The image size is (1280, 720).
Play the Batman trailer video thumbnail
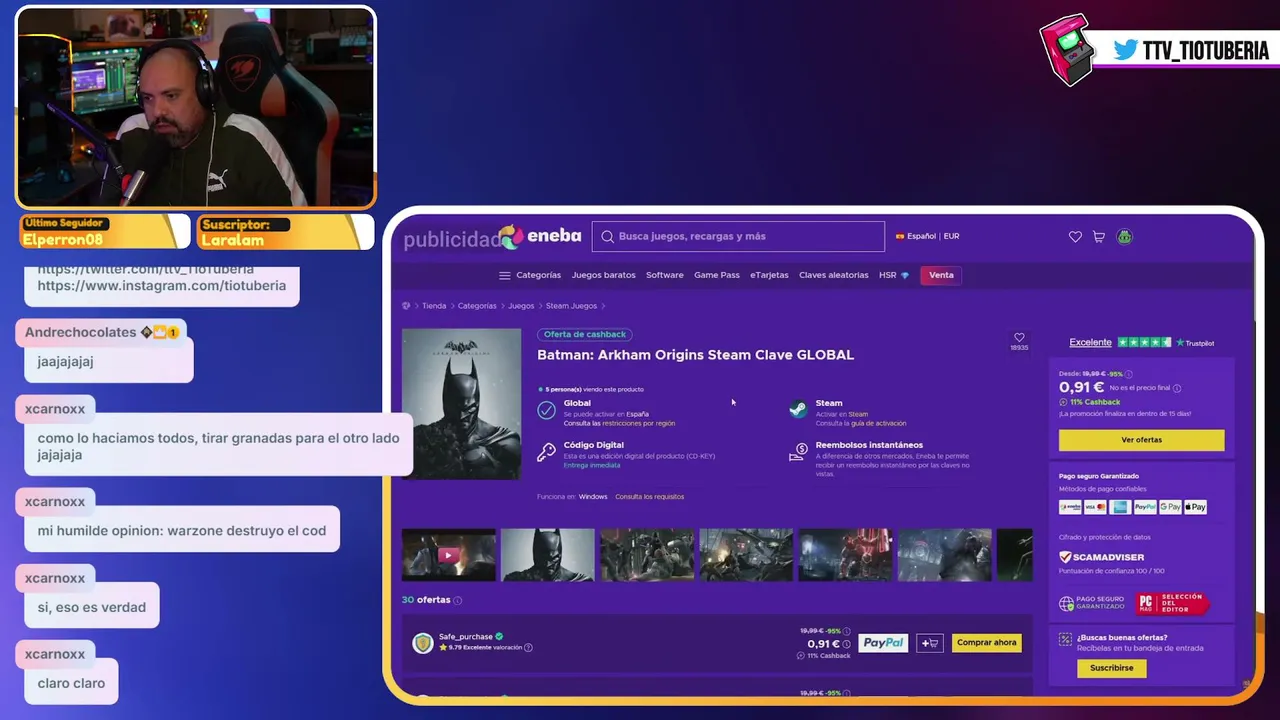[448, 555]
